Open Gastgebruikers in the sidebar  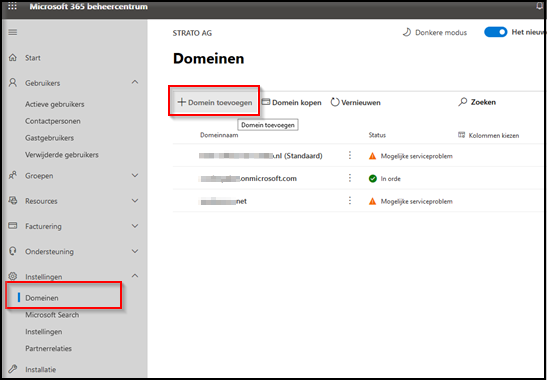tap(49, 138)
